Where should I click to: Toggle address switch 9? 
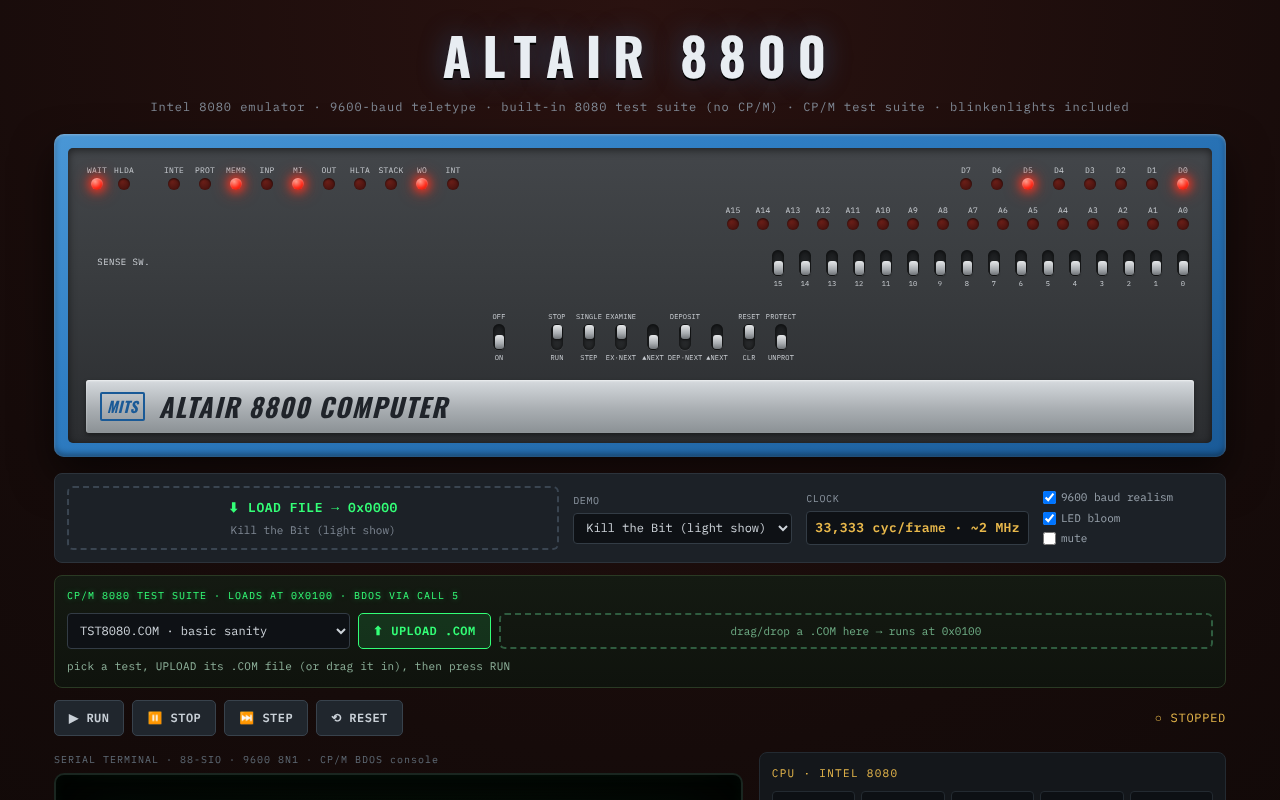coord(940,263)
